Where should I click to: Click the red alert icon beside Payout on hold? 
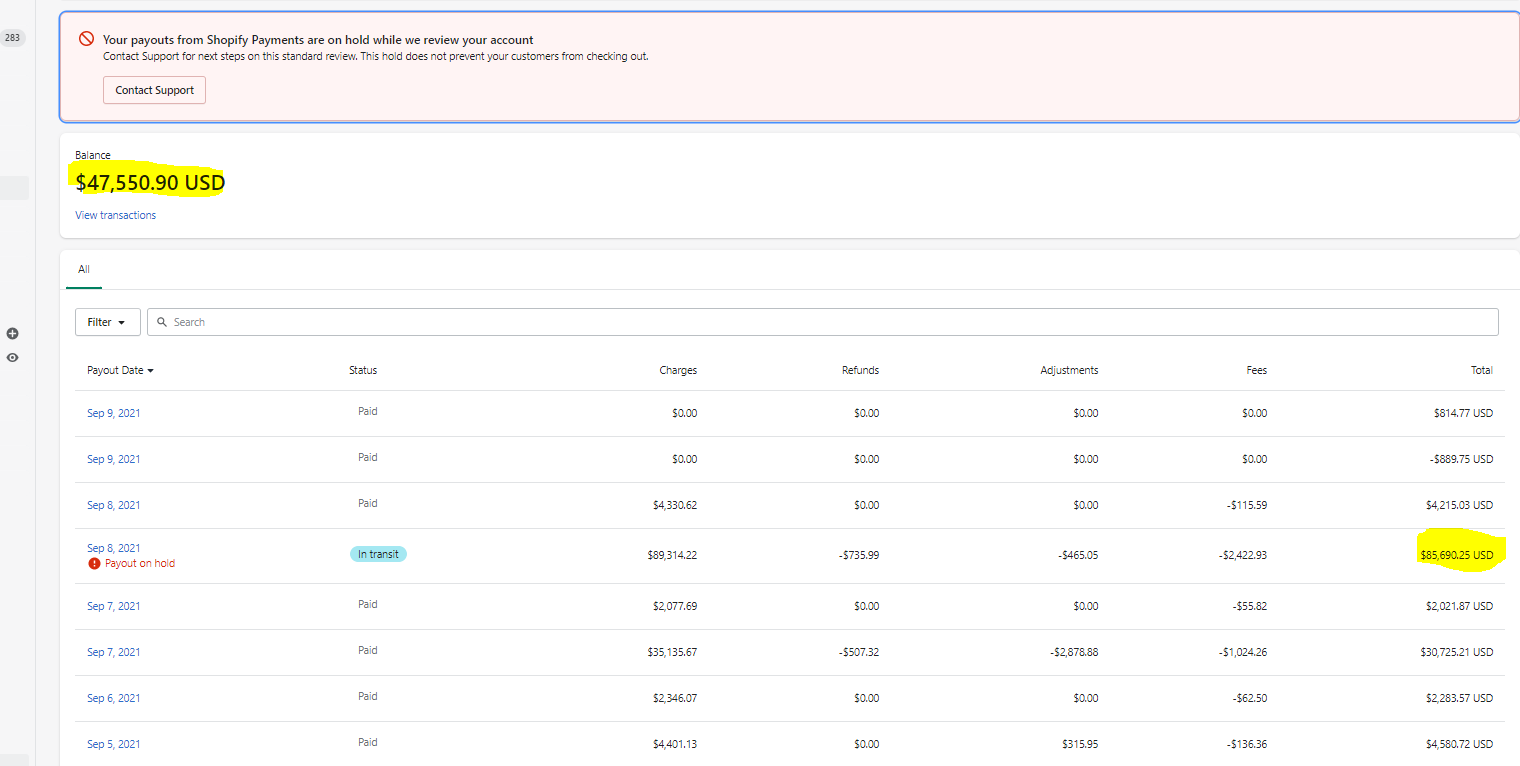coord(94,563)
